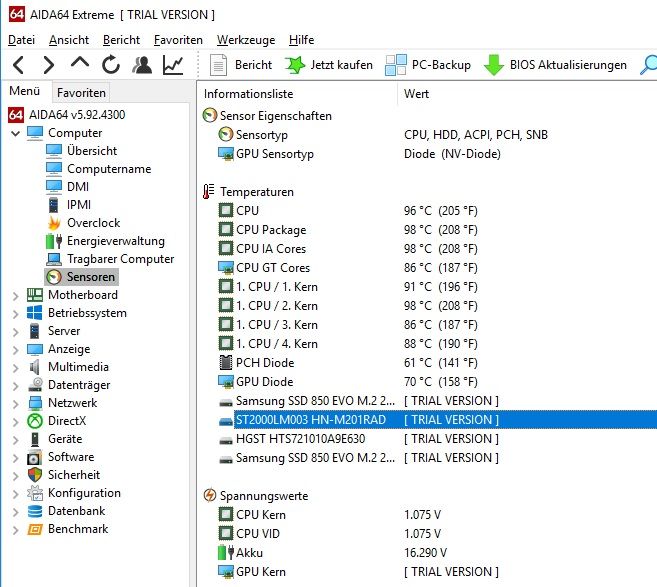Viewport: 657px width, 587px height.
Task: Click the Wert column header
Action: click(x=417, y=93)
